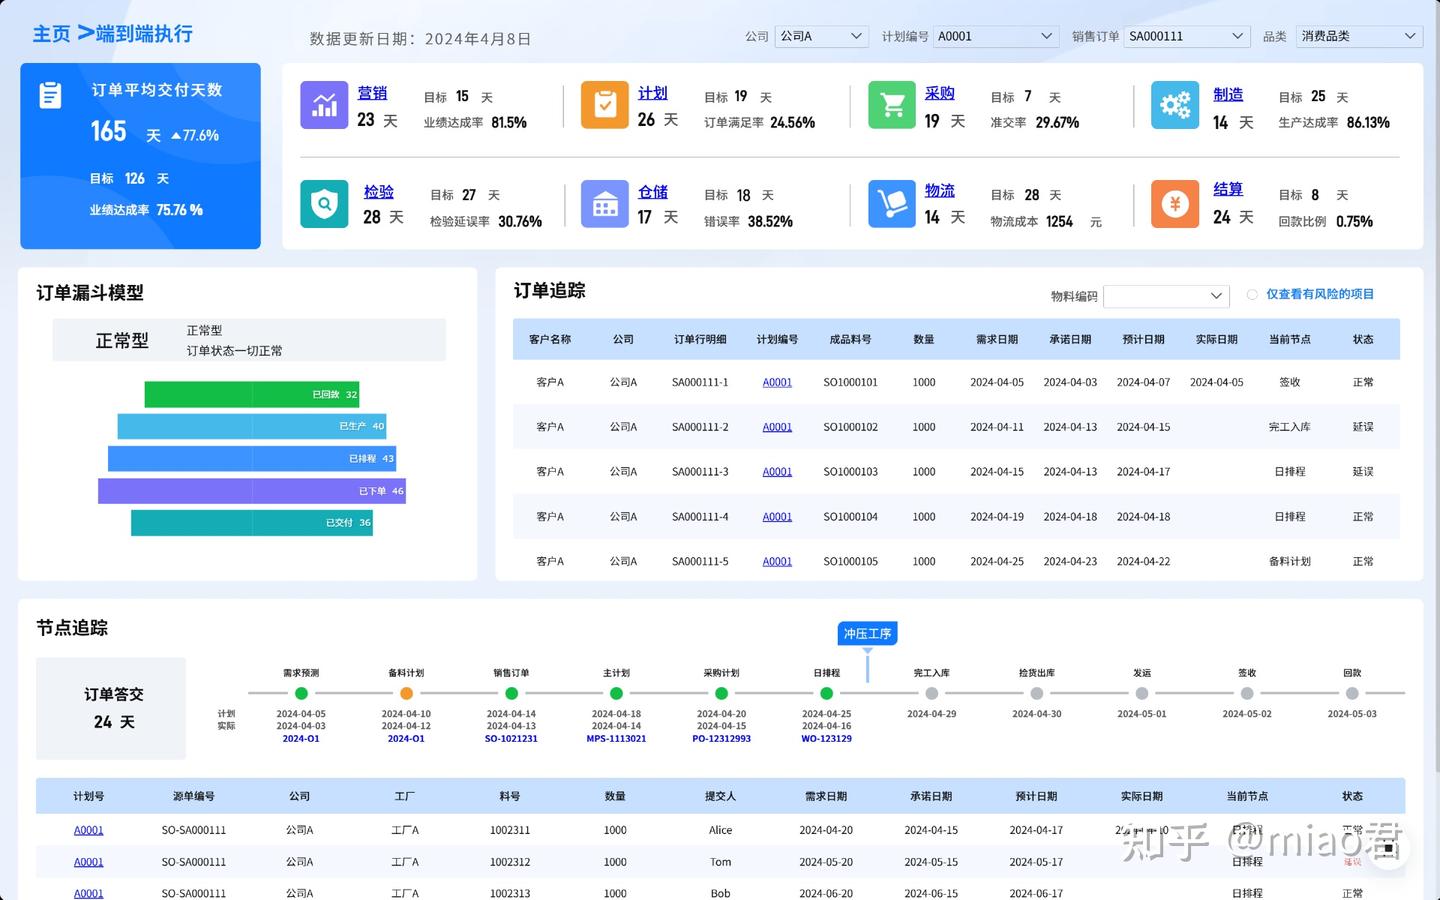The height and width of the screenshot is (900, 1440).
Task: Expand the 品类 消费品类 dropdown
Action: (1359, 36)
